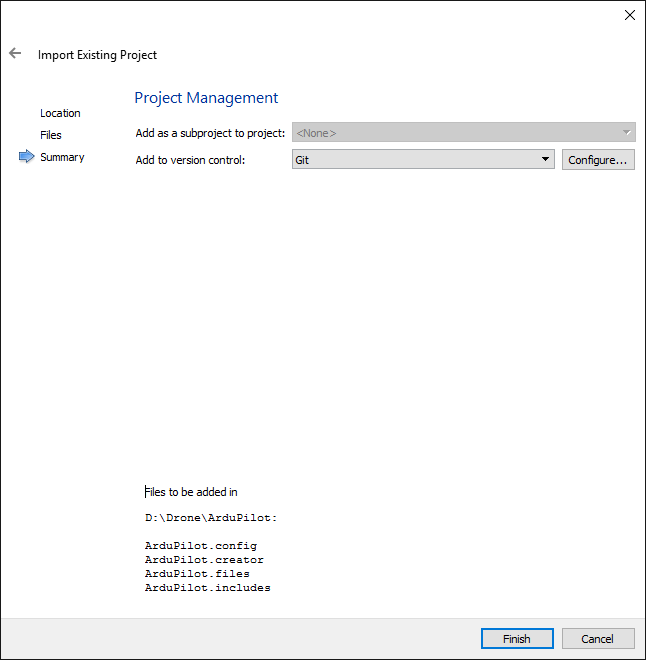Click the disabled <None> subproject combo box

[463, 133]
